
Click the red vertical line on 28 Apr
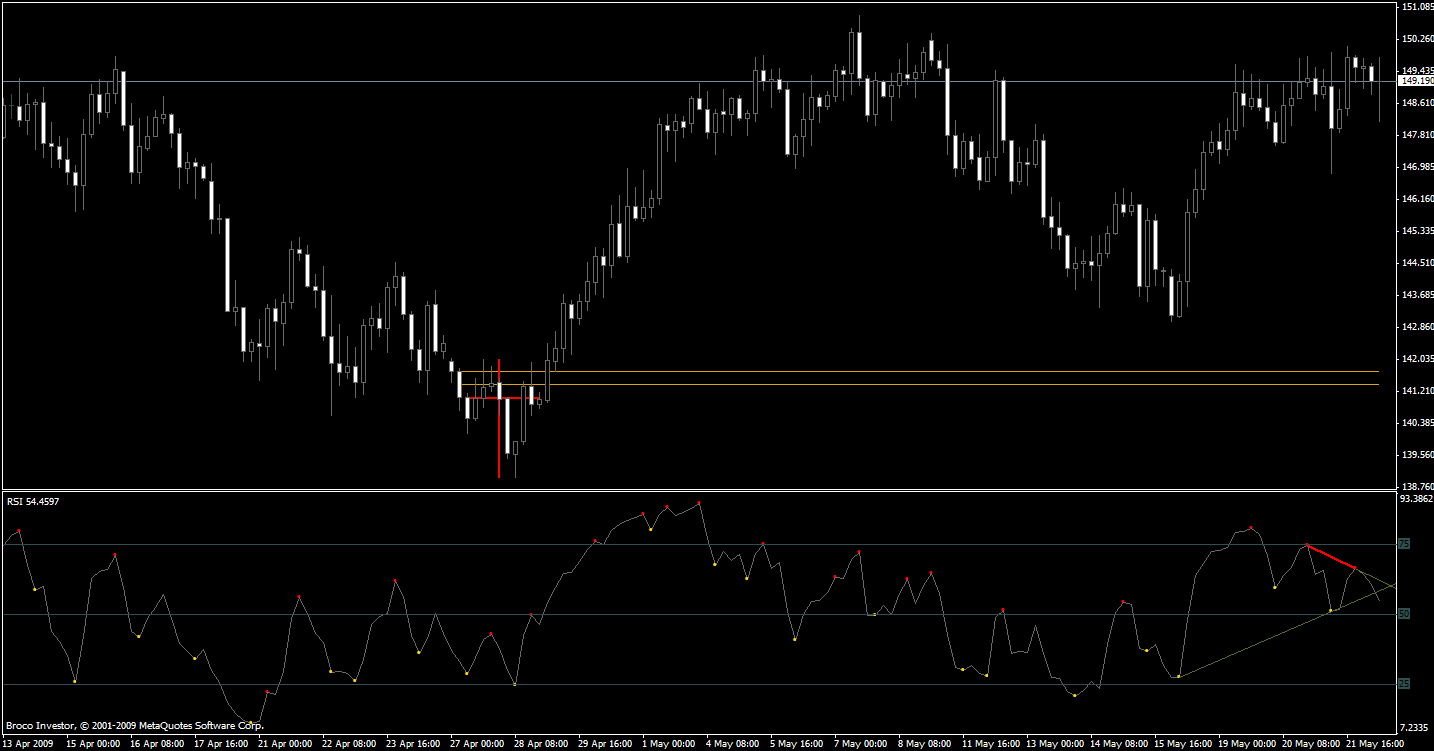[x=498, y=418]
